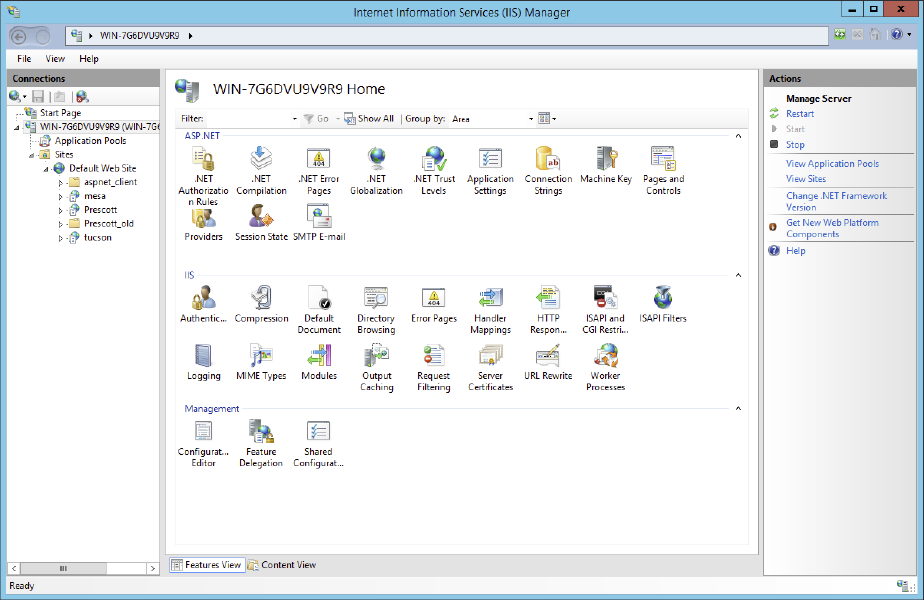Open Logging feature
Image resolution: width=924 pixels, height=601 pixels.
[203, 362]
